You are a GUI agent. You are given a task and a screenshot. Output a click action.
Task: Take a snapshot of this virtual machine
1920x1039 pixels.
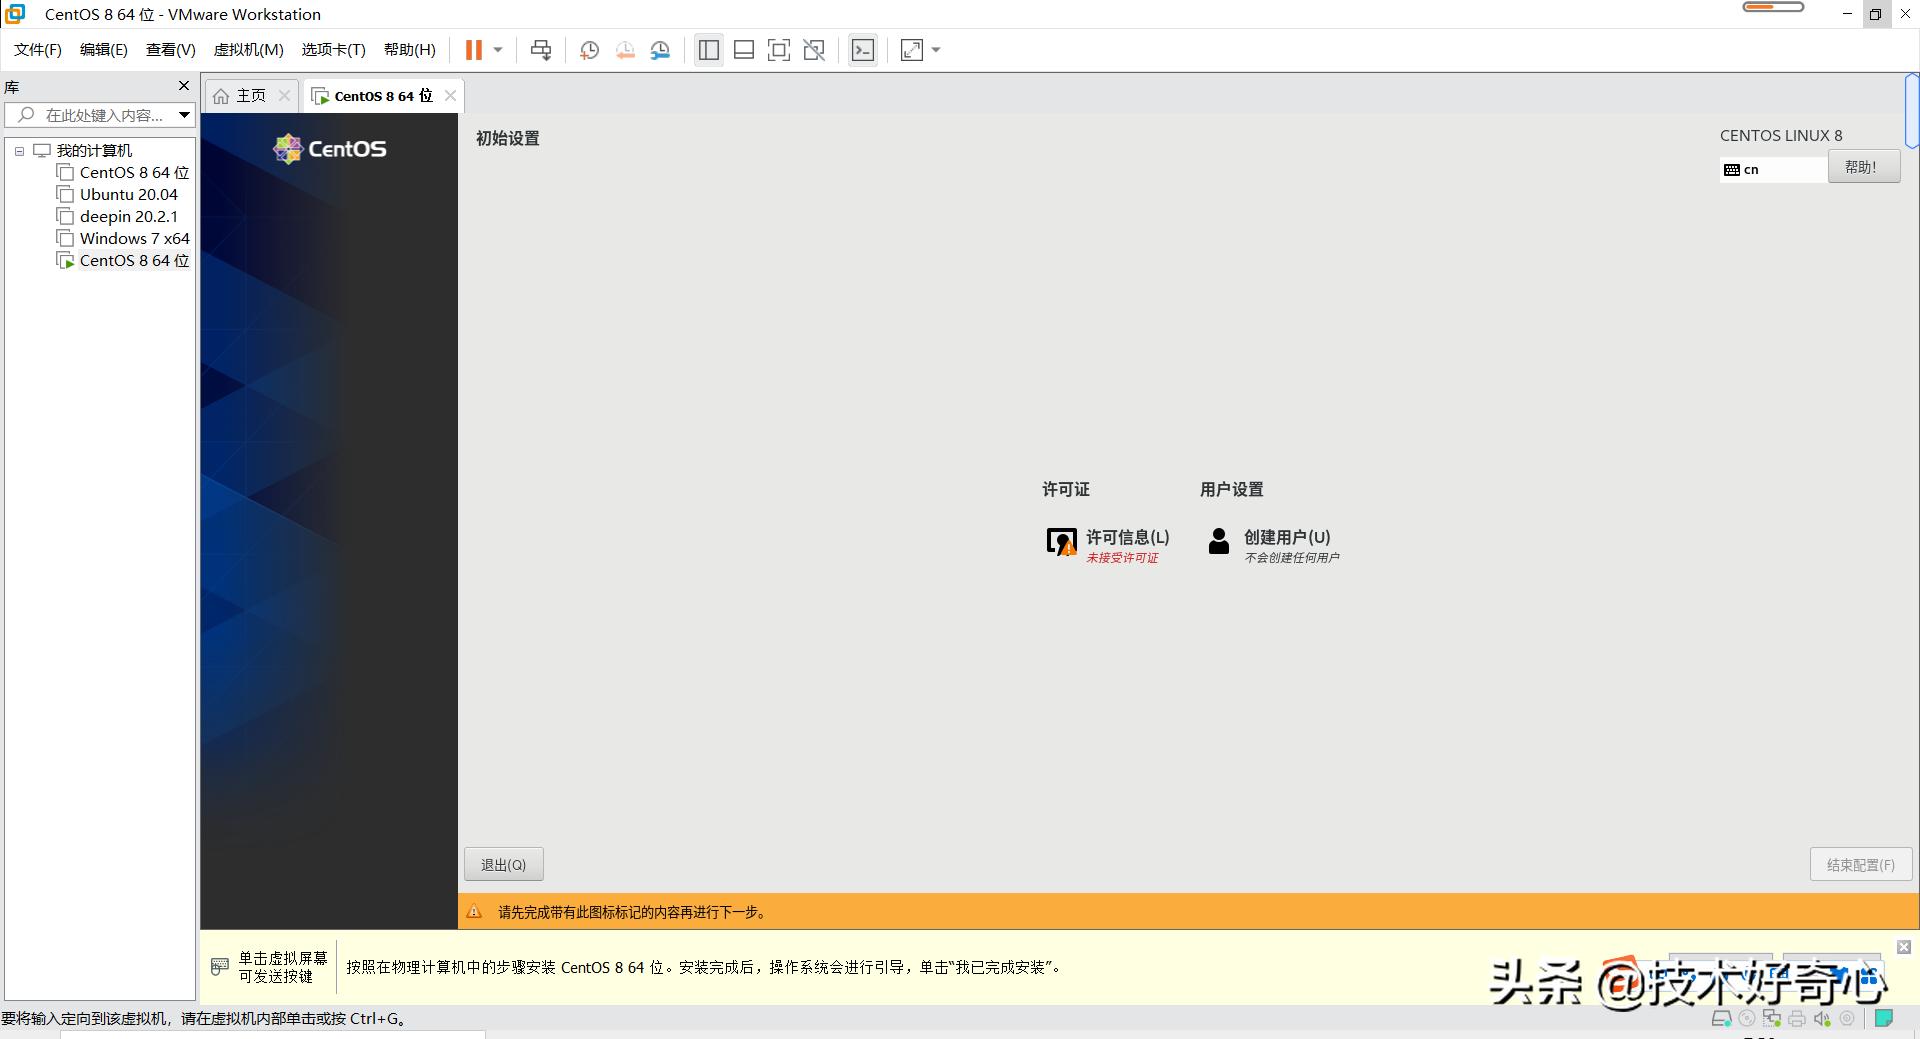[589, 50]
